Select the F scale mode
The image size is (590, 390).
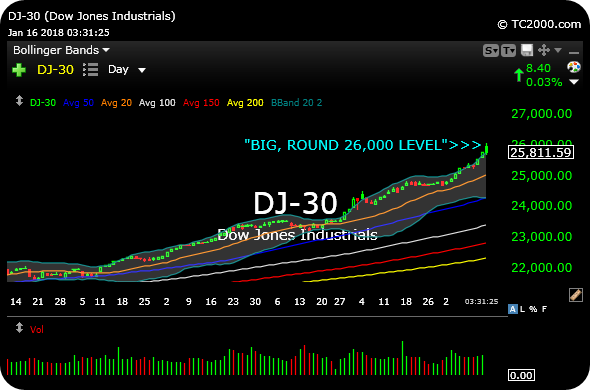pos(544,309)
